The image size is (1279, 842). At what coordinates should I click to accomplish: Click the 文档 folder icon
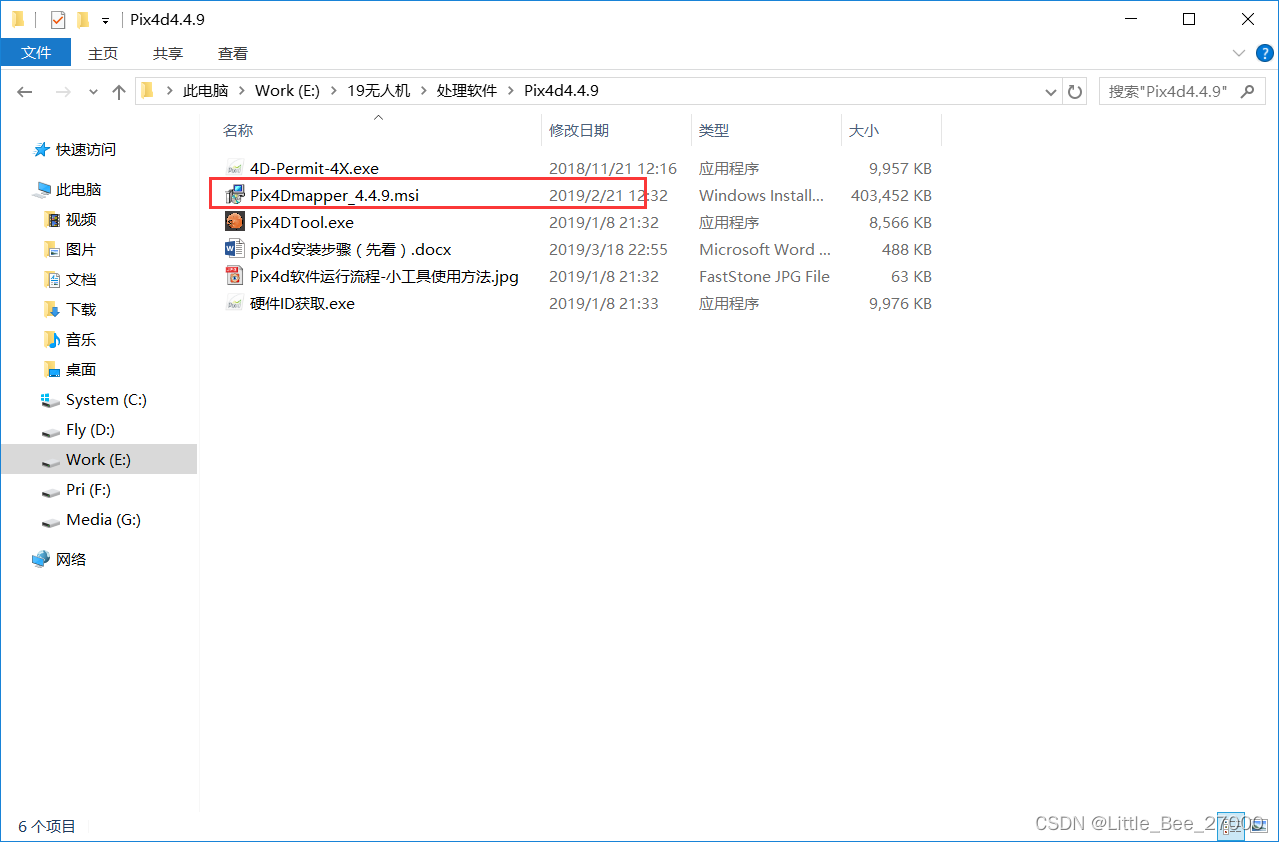coord(52,279)
